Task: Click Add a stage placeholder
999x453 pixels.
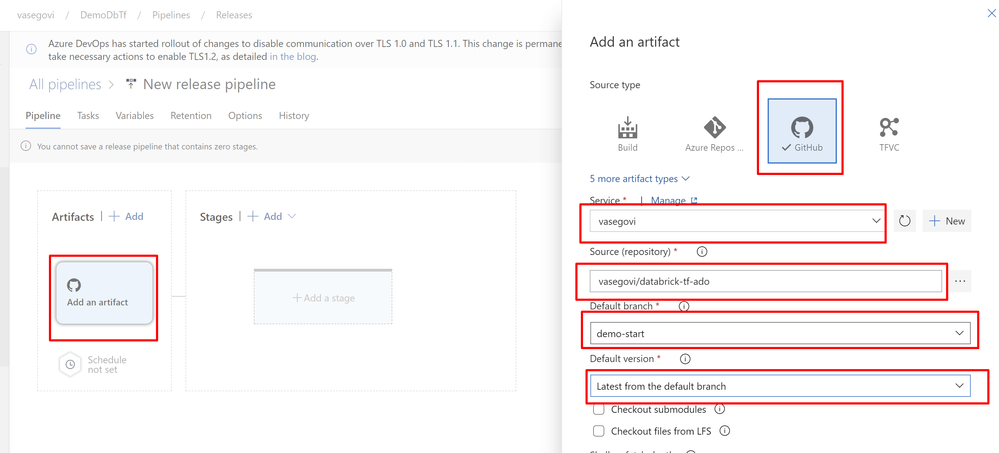Action: point(323,298)
